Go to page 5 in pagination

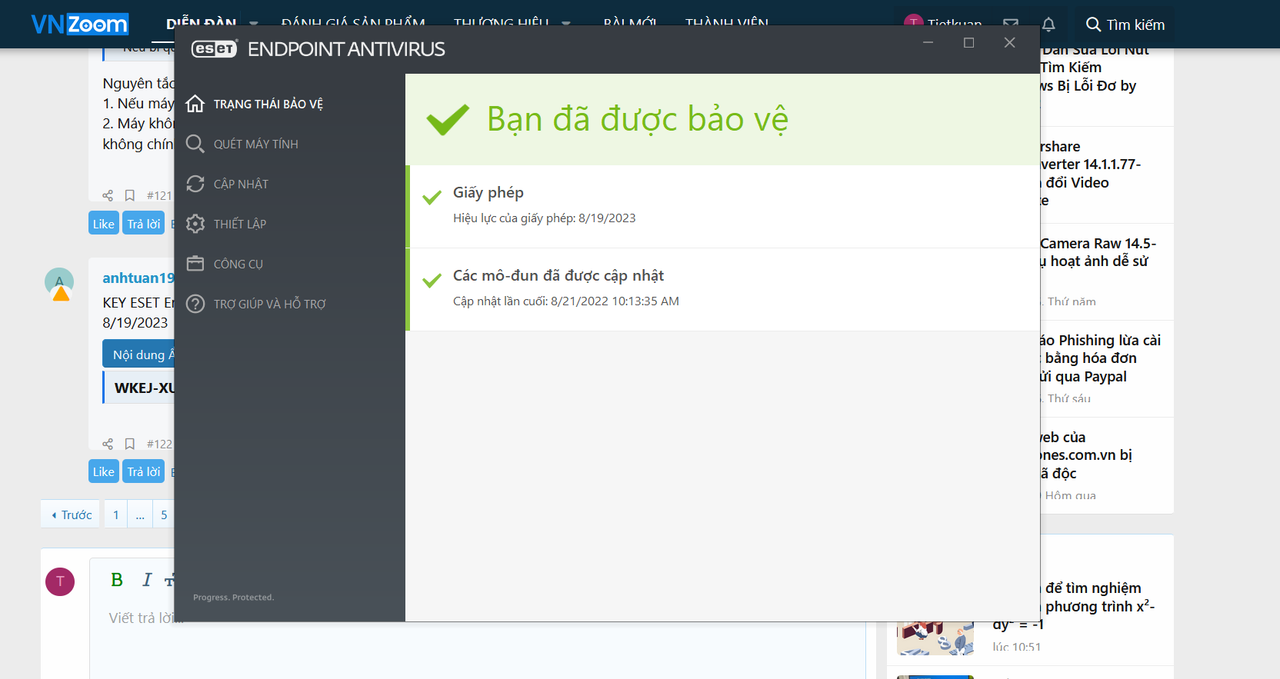coord(164,515)
